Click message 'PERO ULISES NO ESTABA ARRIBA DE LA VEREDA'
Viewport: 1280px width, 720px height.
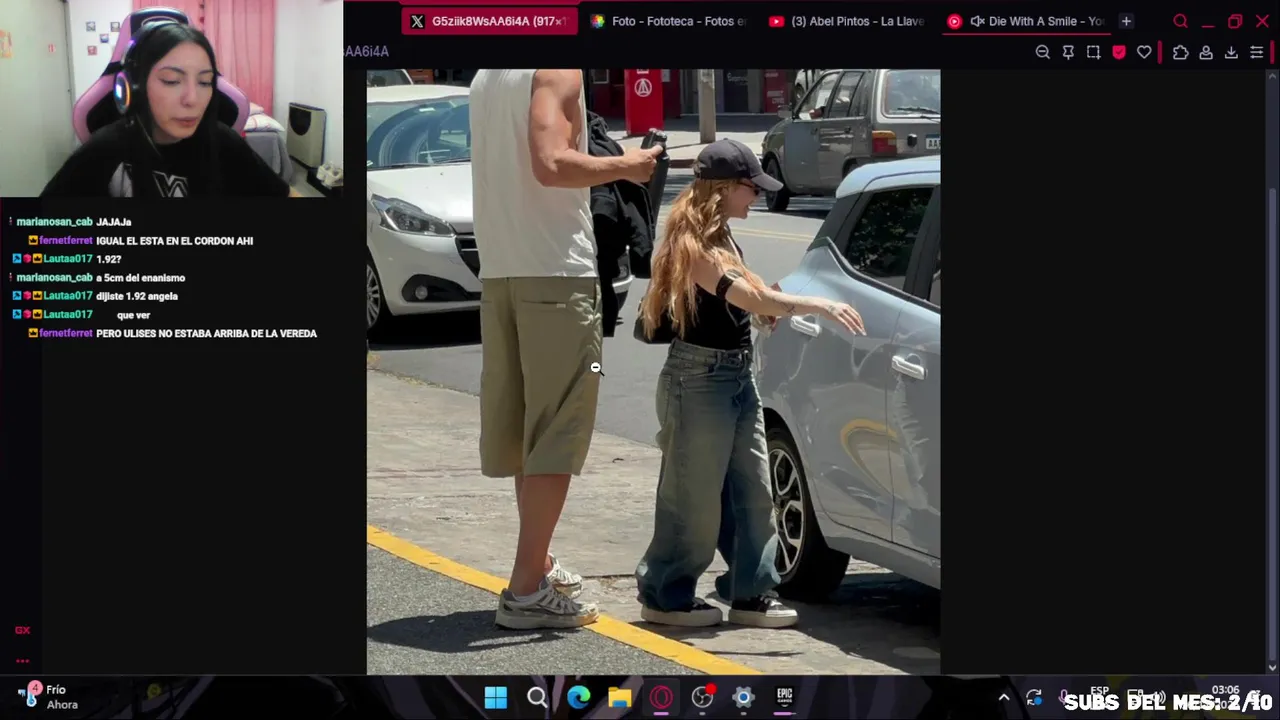point(206,334)
